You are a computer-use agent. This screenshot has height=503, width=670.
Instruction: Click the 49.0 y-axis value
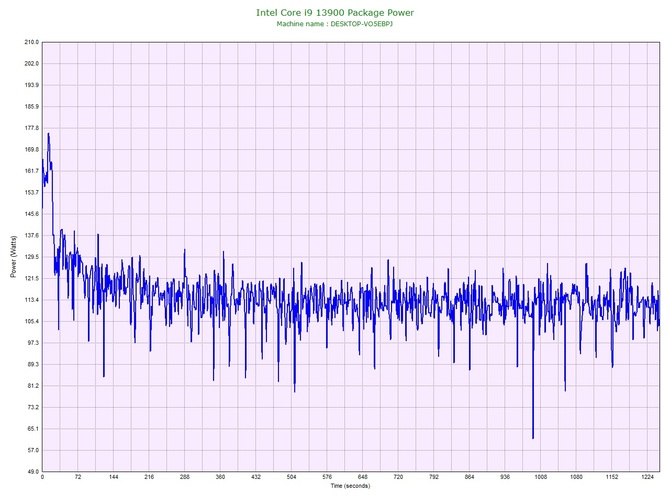pyautogui.click(x=33, y=472)
